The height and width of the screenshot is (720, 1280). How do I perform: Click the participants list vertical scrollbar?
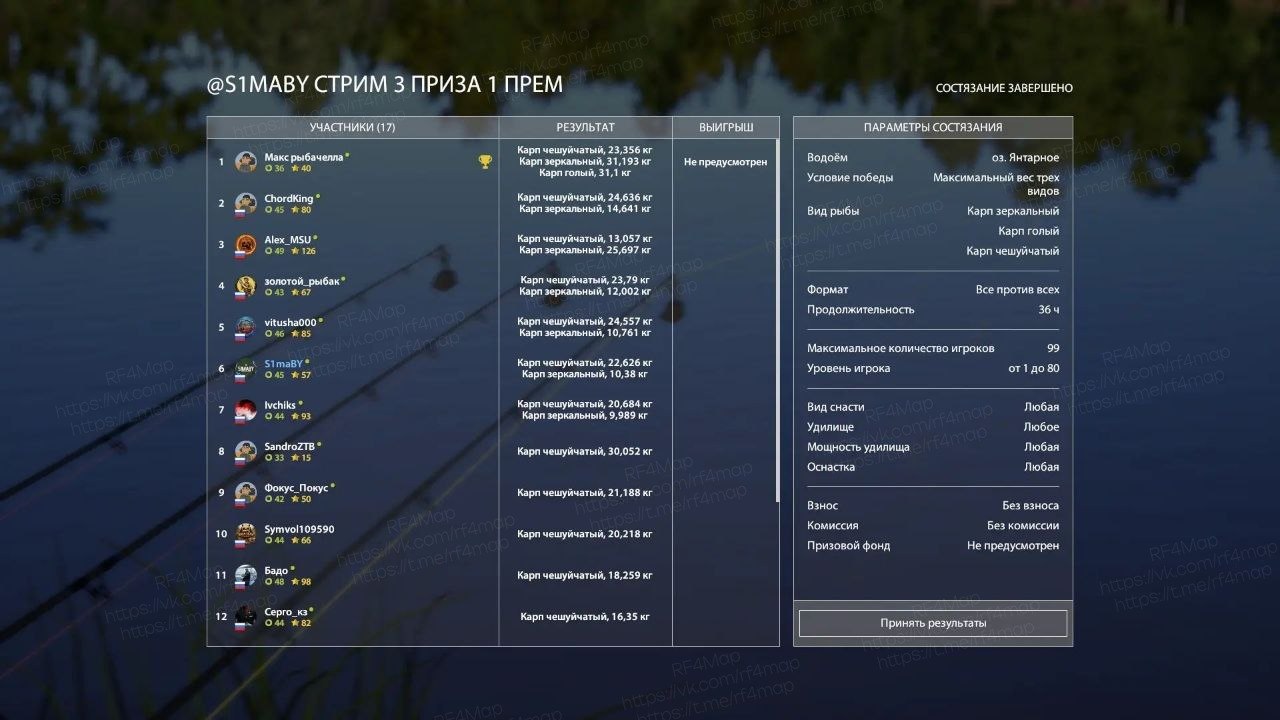[777, 320]
